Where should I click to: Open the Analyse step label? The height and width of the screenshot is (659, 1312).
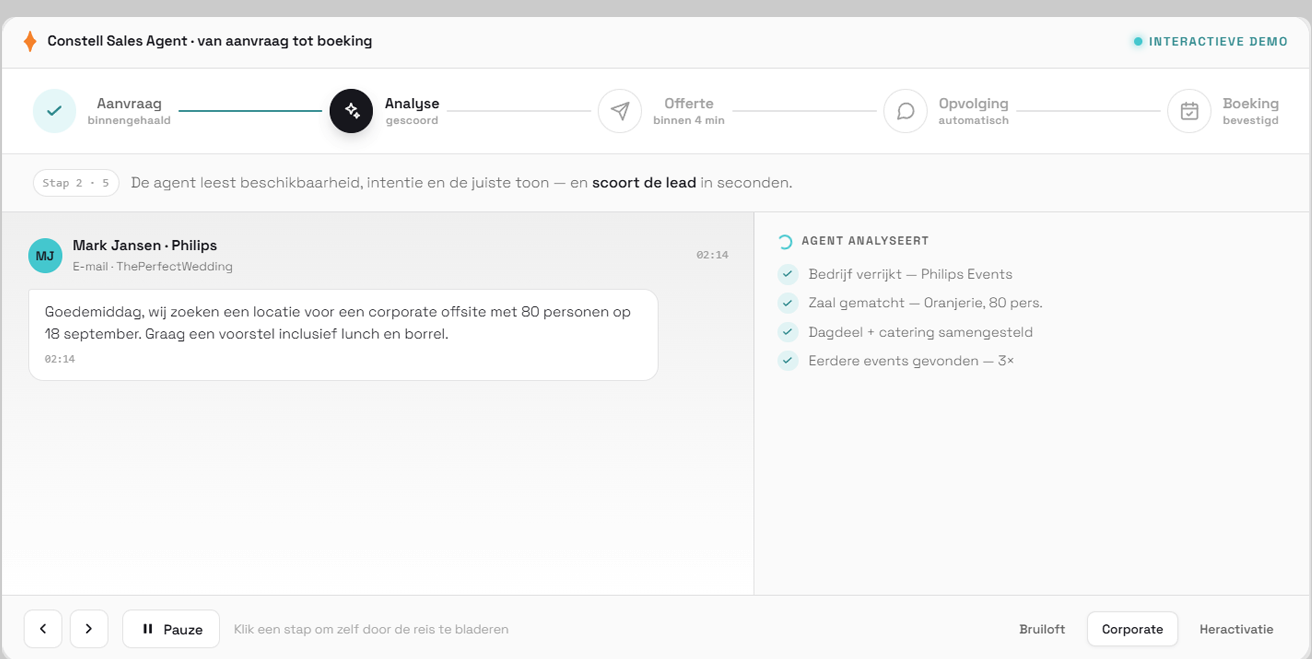coord(412,104)
